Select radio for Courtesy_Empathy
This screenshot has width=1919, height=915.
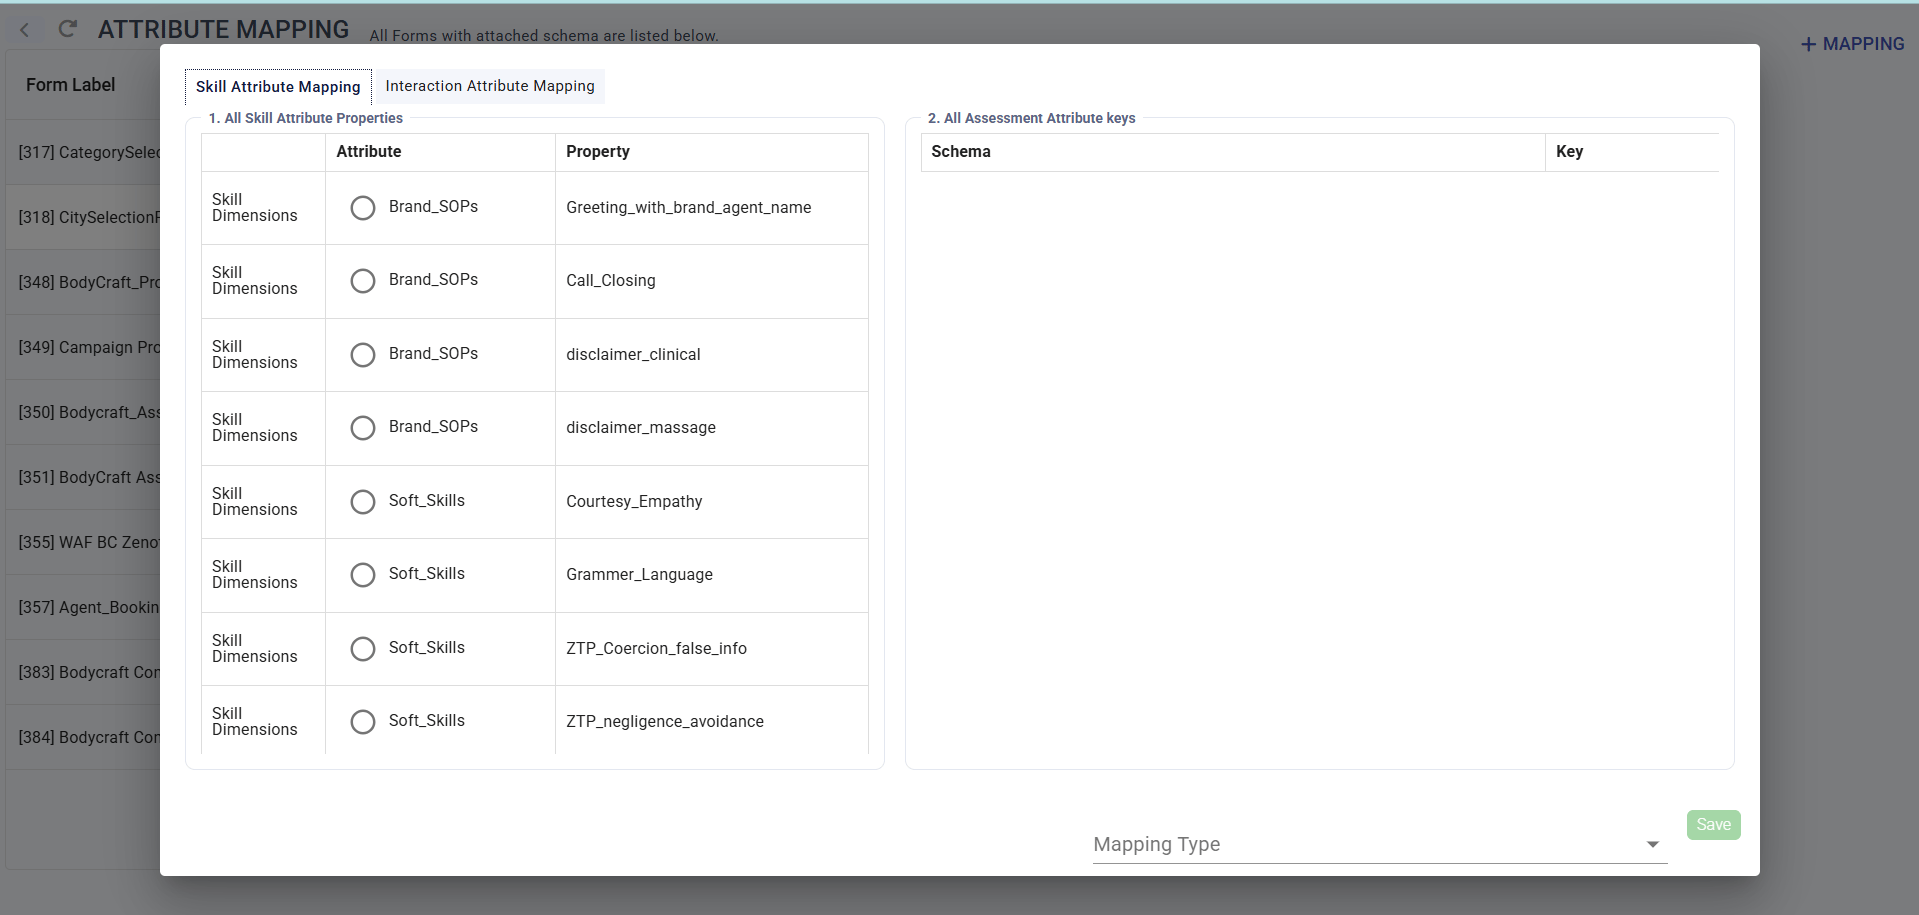pyautogui.click(x=363, y=502)
